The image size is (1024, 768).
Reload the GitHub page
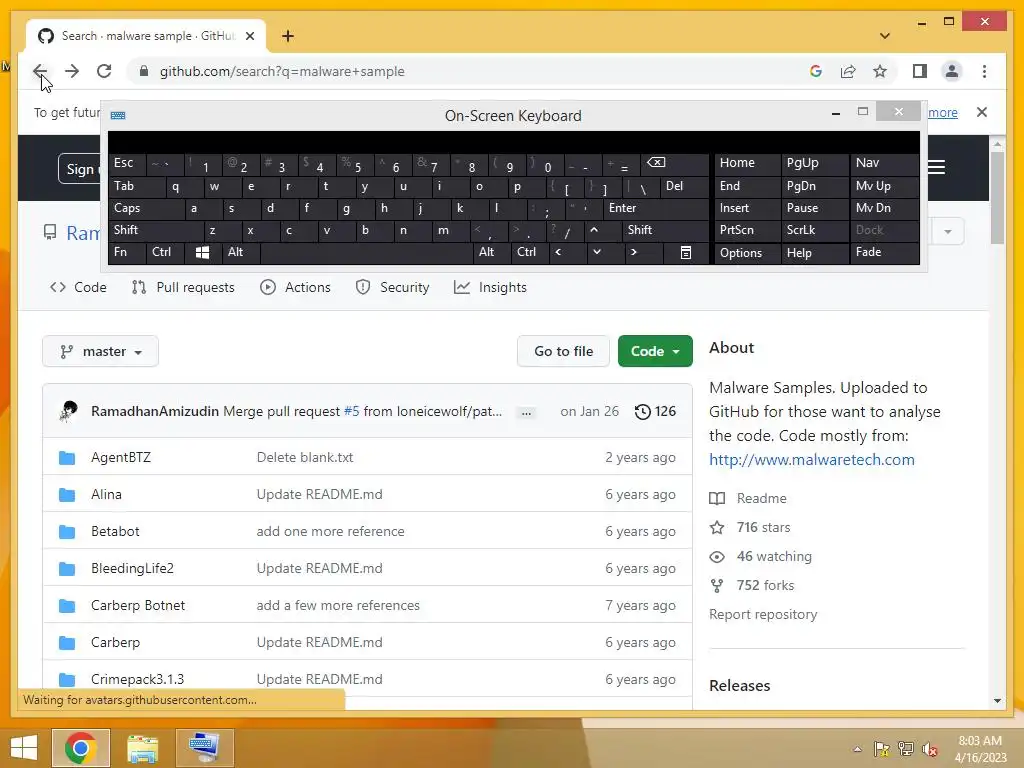(x=104, y=71)
